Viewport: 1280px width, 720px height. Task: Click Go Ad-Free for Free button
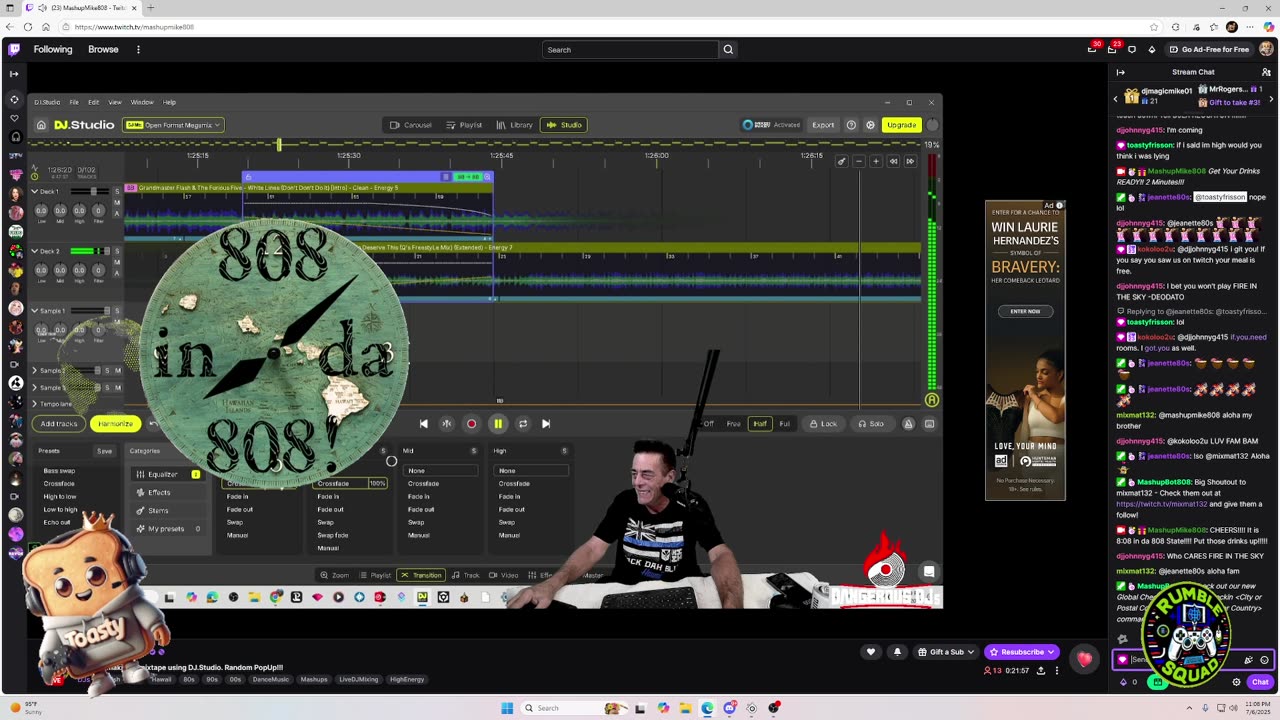1210,49
